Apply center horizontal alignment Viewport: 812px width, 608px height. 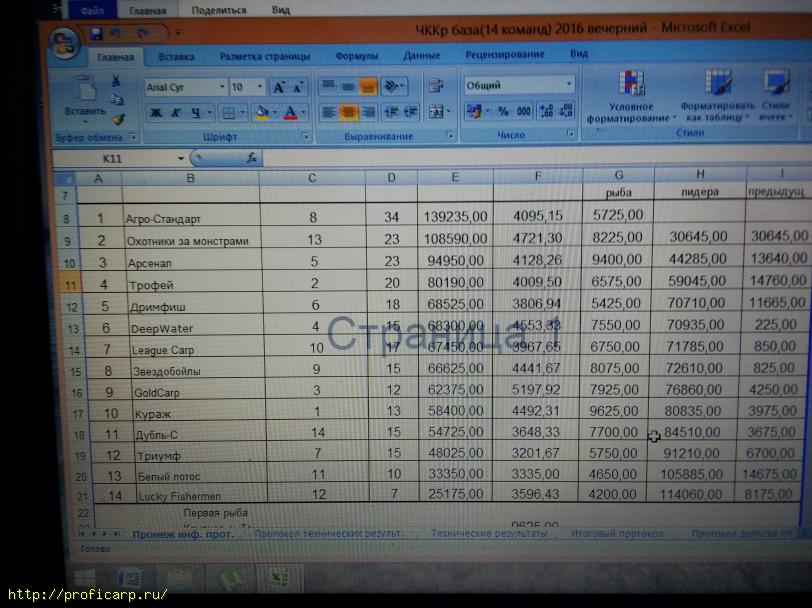[348, 113]
